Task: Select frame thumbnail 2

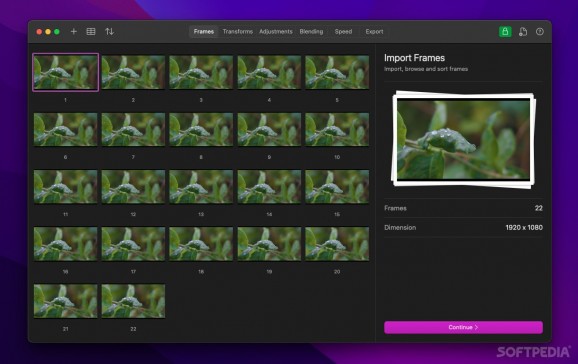Action: click(133, 72)
